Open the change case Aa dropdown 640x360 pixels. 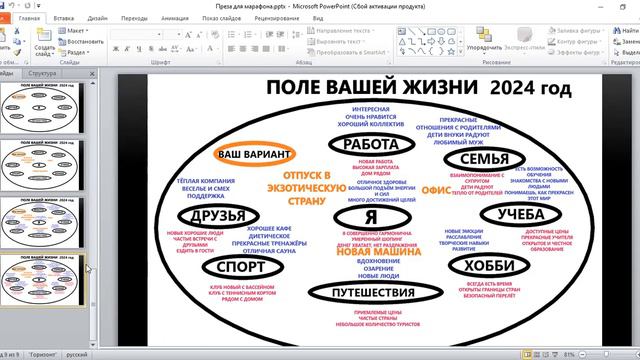(x=191, y=49)
